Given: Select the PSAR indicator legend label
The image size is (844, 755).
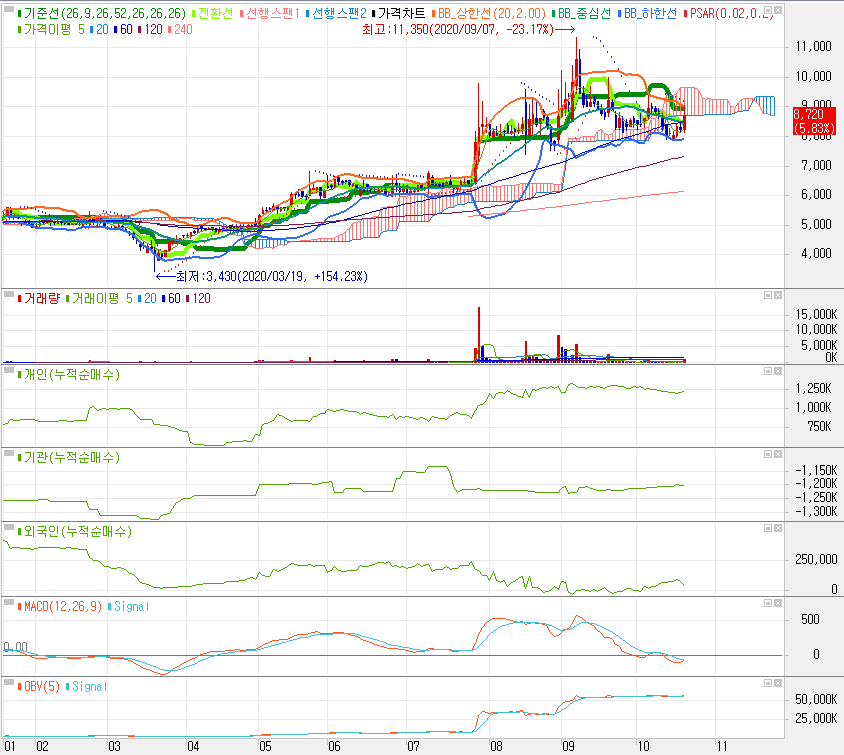Looking at the screenshot, I should (729, 13).
